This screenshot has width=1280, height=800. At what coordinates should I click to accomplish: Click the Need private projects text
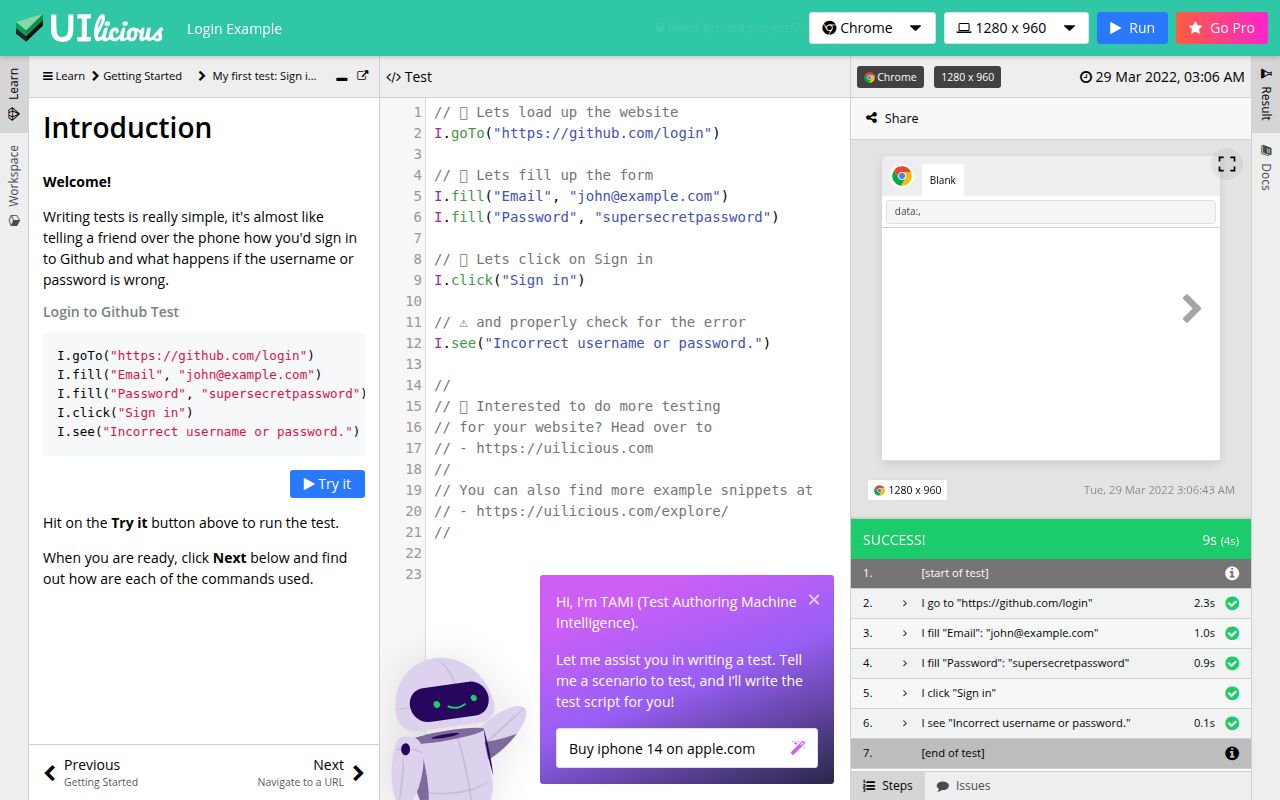[726, 28]
